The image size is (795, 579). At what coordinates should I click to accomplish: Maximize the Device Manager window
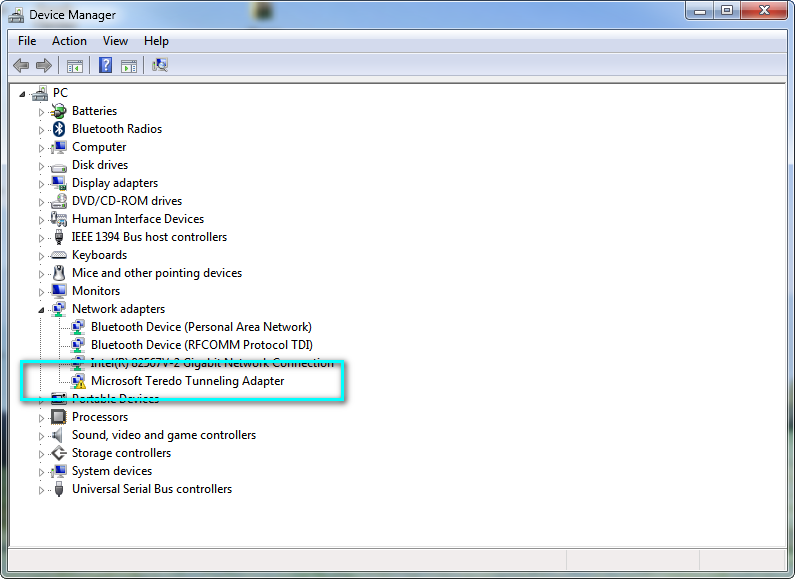[x=727, y=10]
